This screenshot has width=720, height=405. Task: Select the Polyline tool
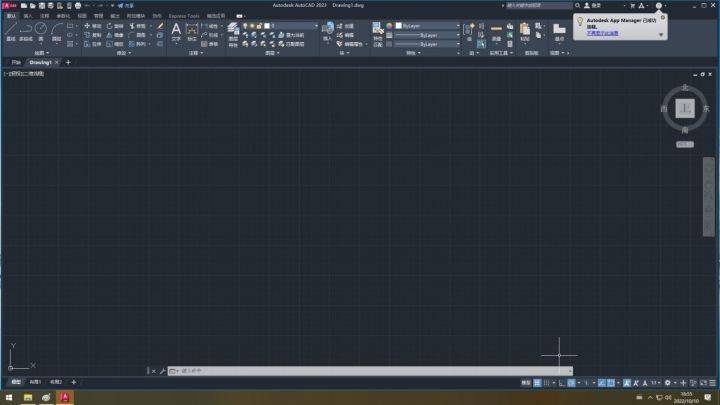click(x=26, y=31)
